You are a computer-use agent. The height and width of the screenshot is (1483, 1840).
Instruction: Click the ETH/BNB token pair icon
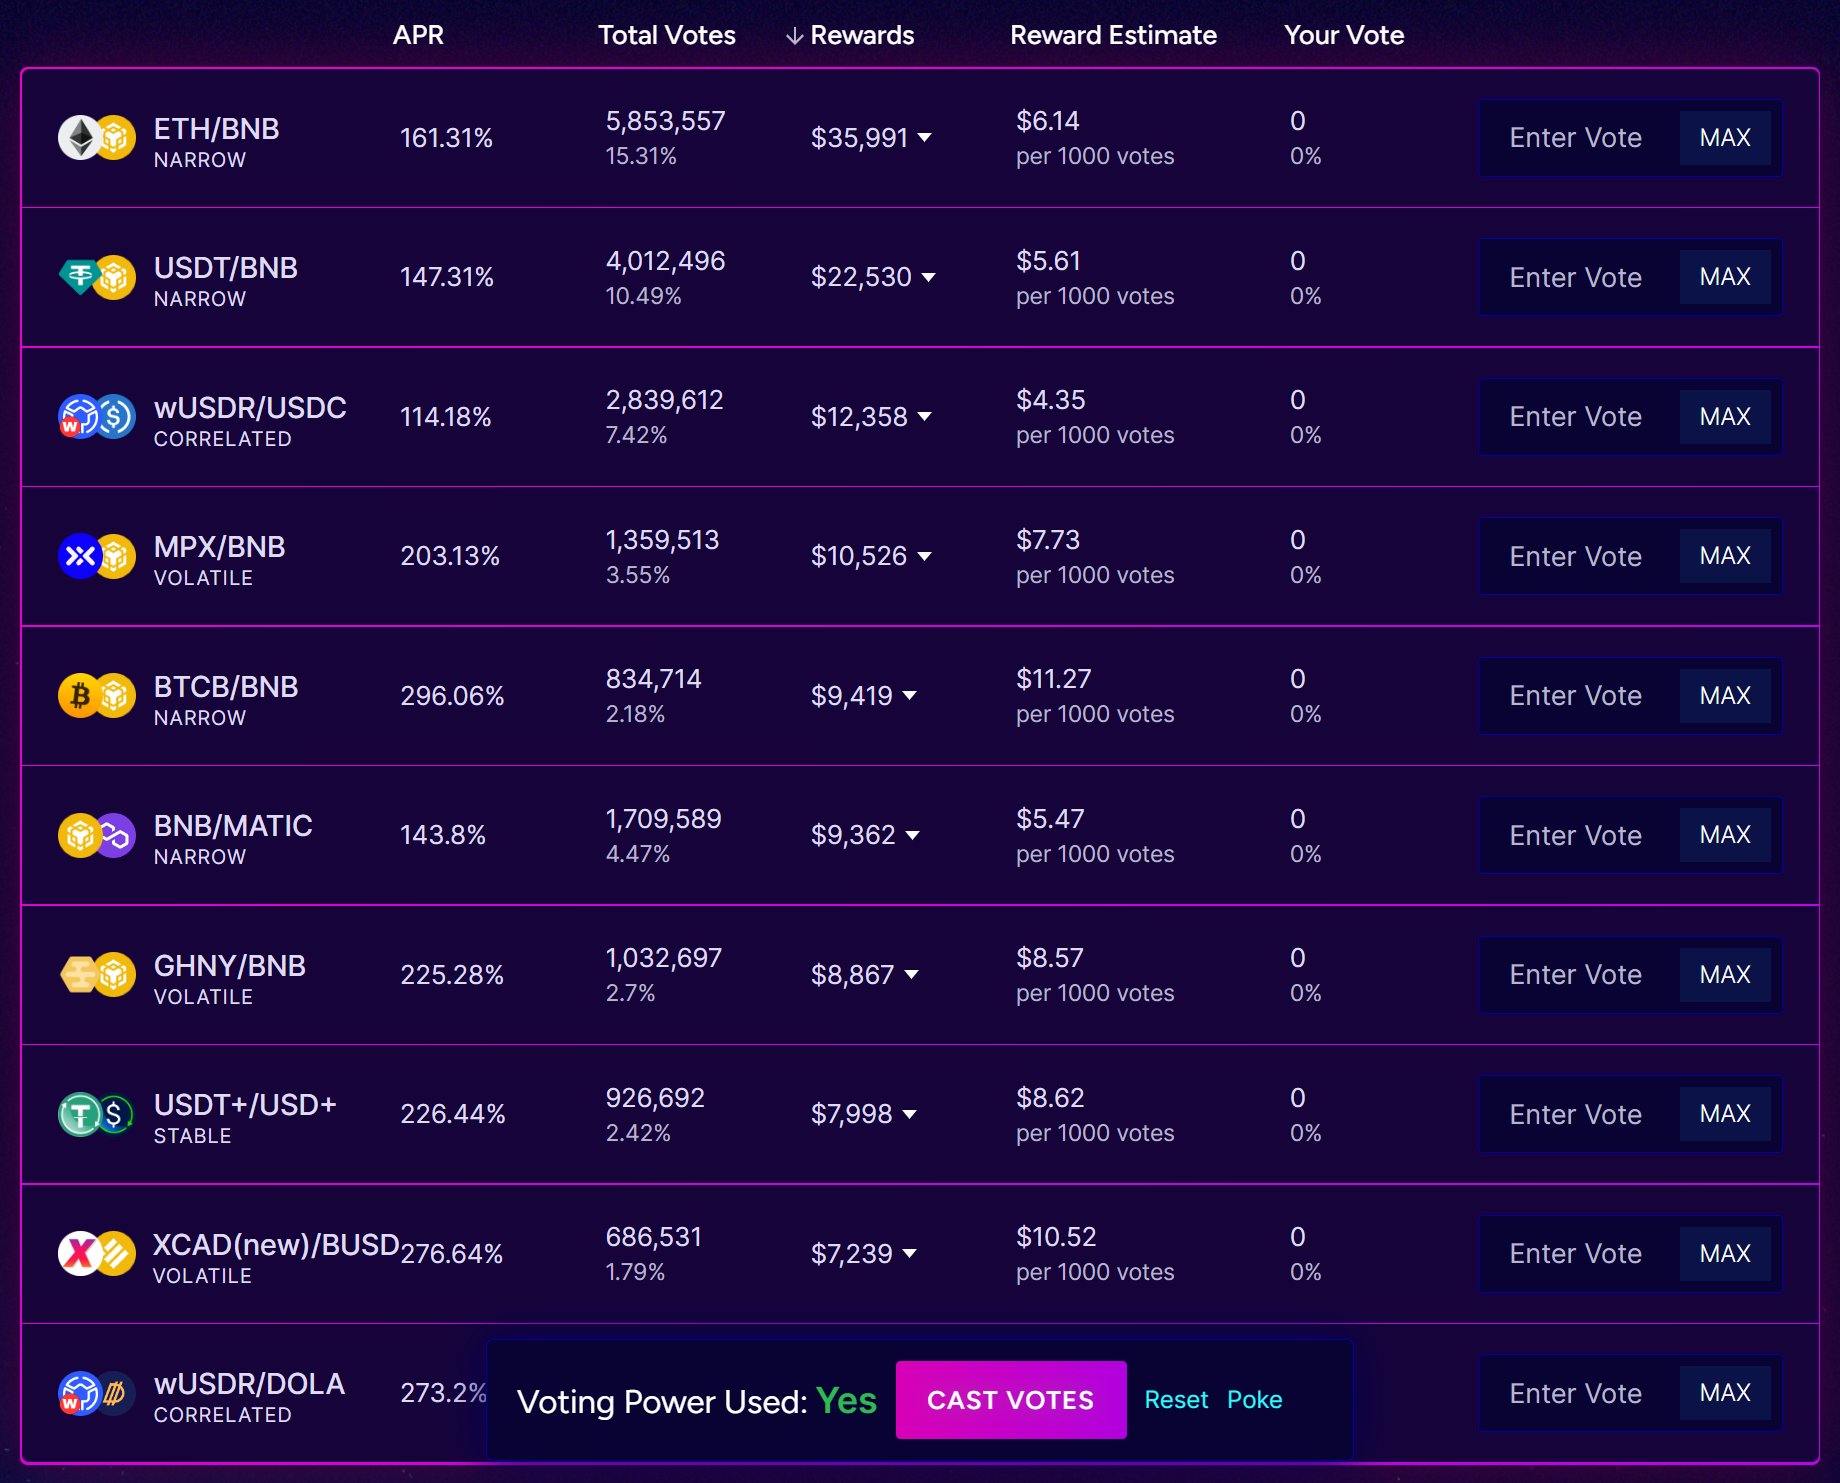(97, 138)
